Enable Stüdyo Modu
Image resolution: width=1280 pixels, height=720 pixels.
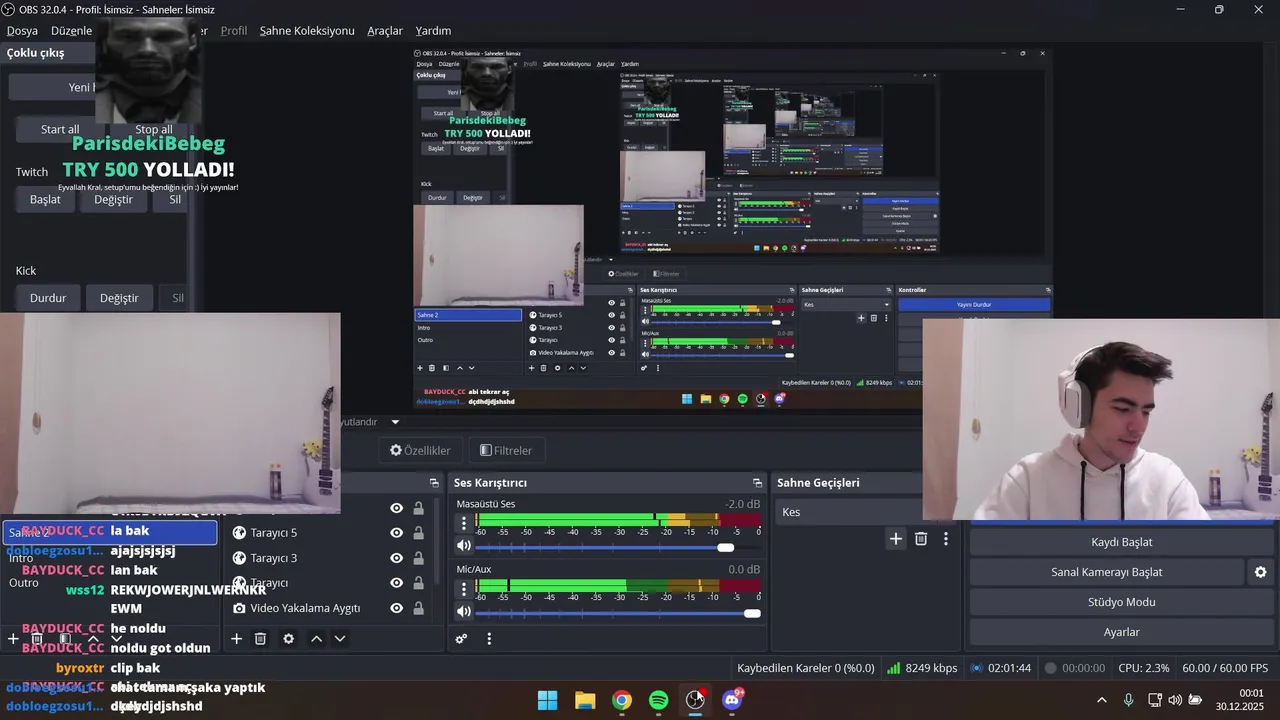[x=1121, y=602]
